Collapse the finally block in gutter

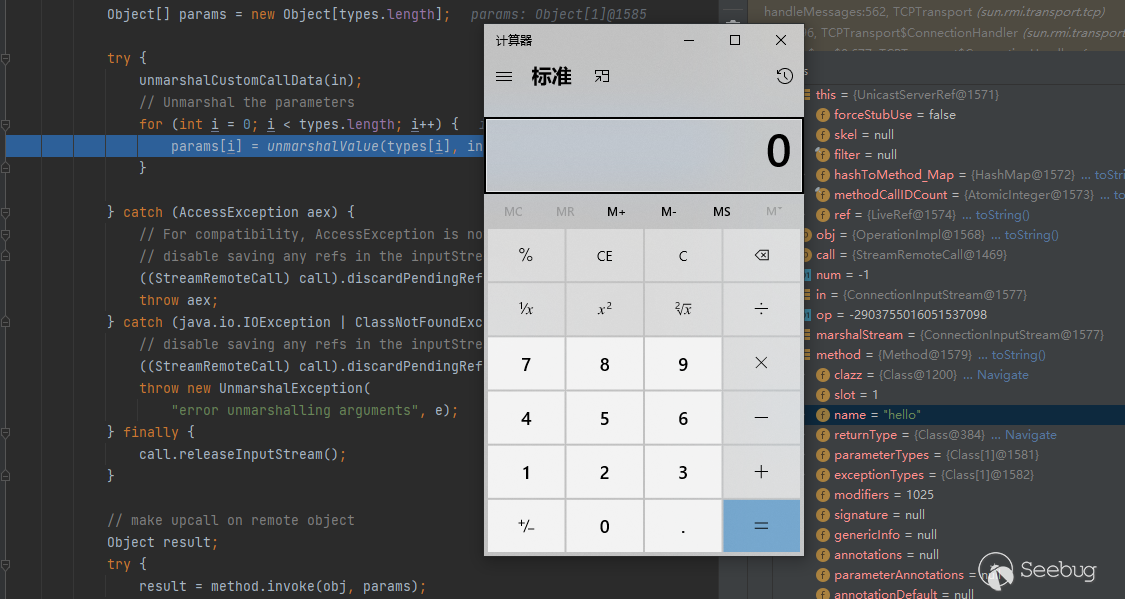pos(6,432)
